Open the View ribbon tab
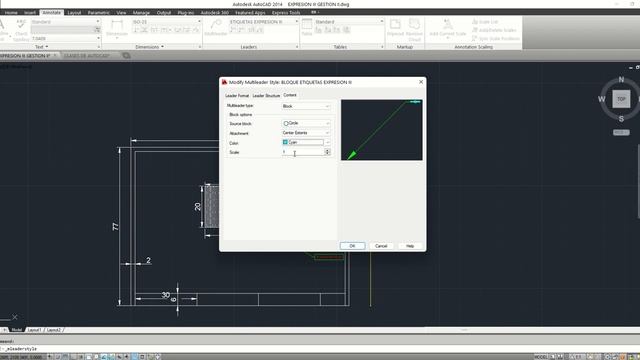This screenshot has height=360, width=640. tap(121, 13)
